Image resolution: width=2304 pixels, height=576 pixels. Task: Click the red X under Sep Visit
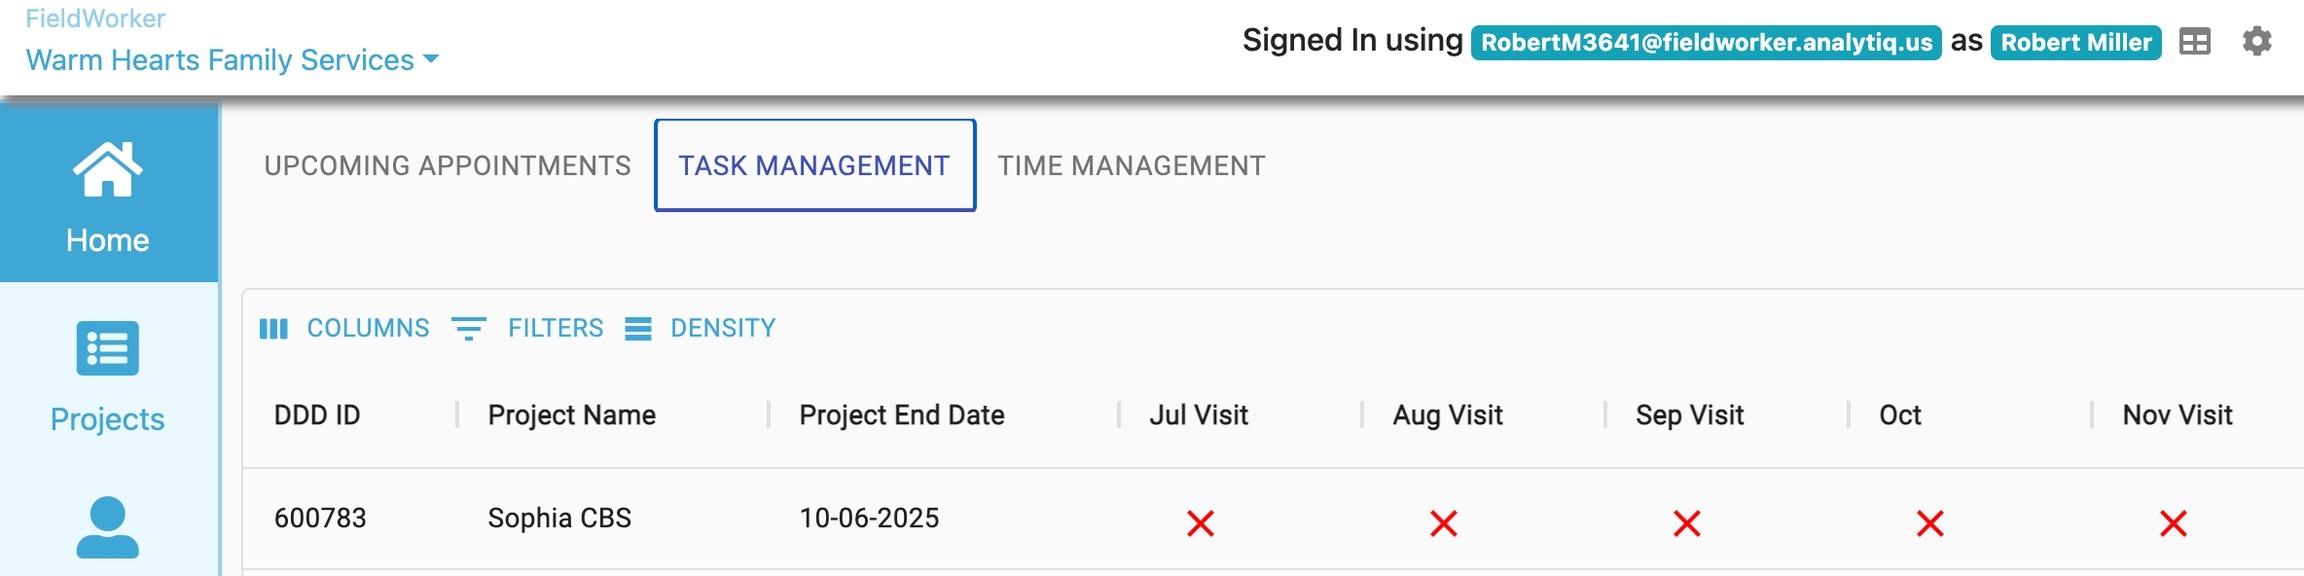point(1687,522)
